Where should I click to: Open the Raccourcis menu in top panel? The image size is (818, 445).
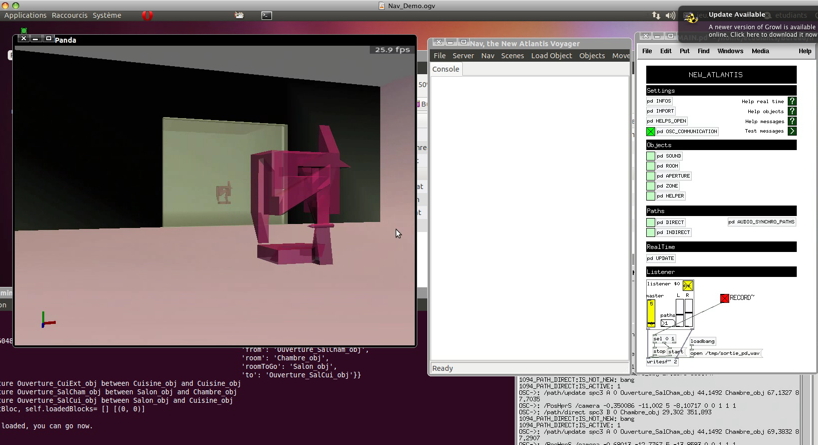pyautogui.click(x=69, y=16)
